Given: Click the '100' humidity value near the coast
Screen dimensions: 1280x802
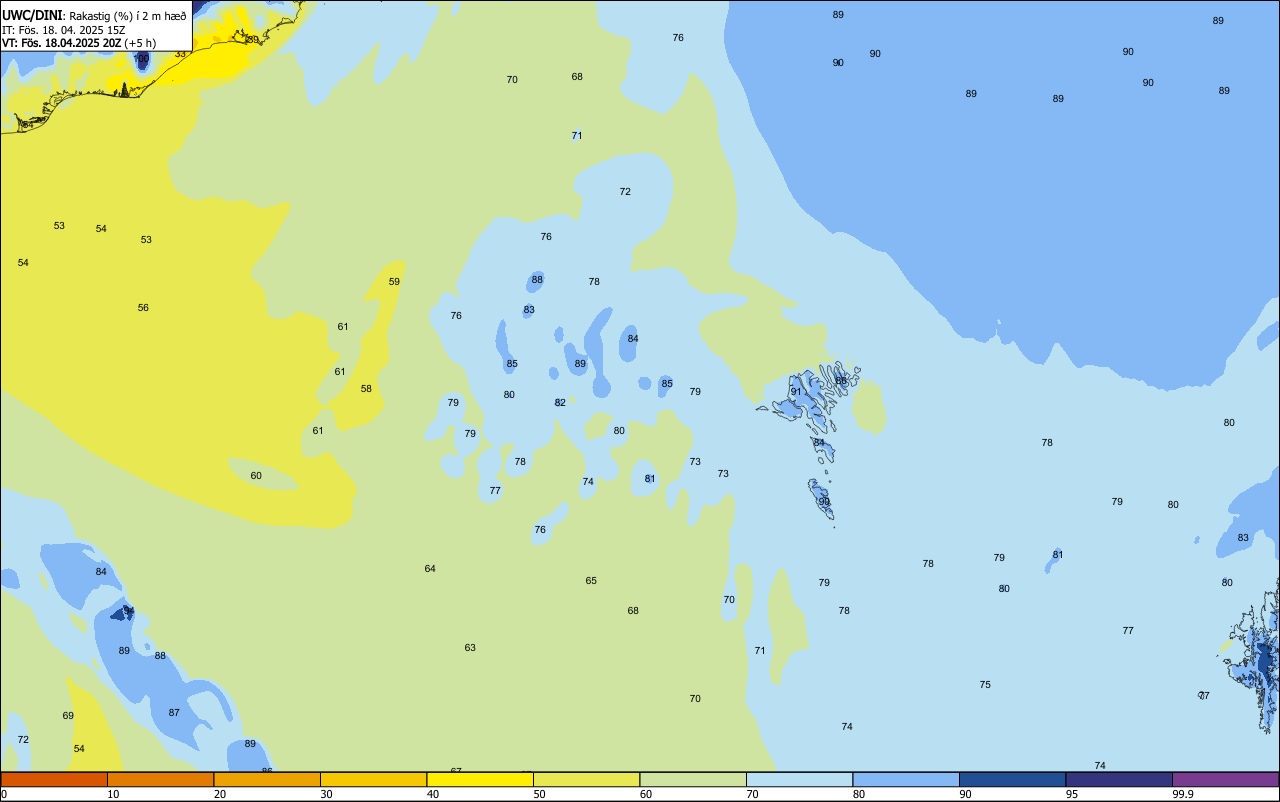Looking at the screenshot, I should pos(141,59).
